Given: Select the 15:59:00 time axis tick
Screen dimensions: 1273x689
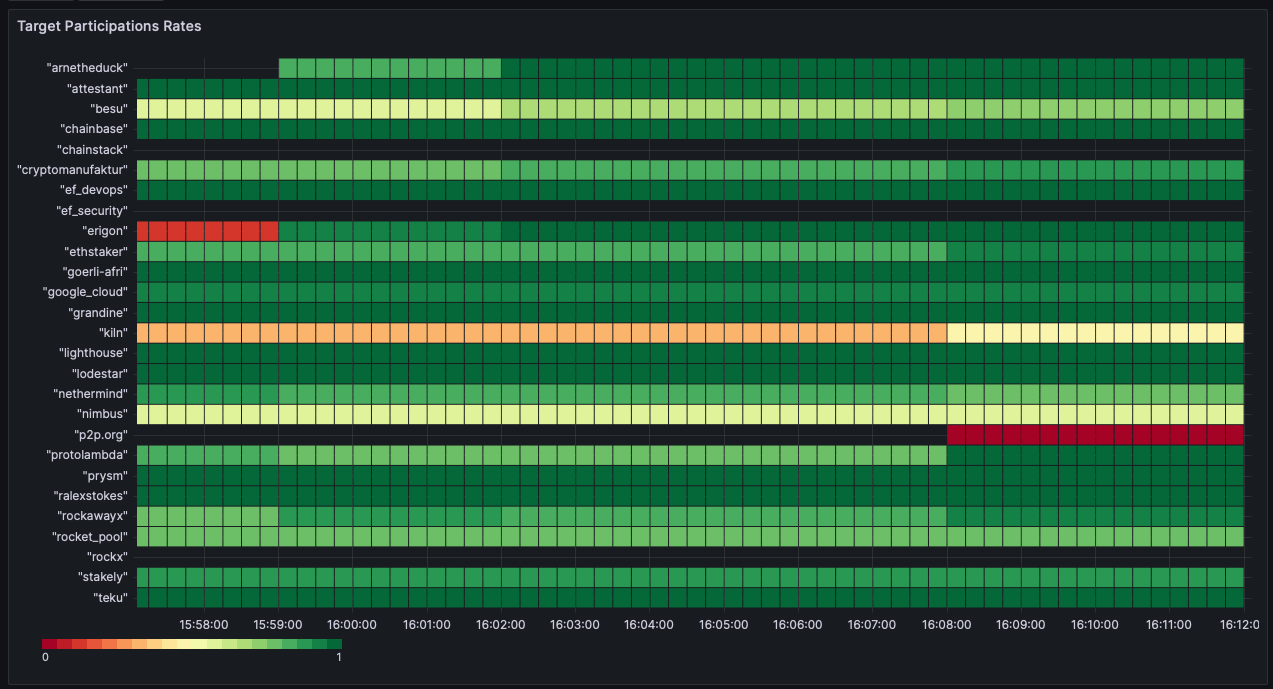Looking at the screenshot, I should 278,624.
